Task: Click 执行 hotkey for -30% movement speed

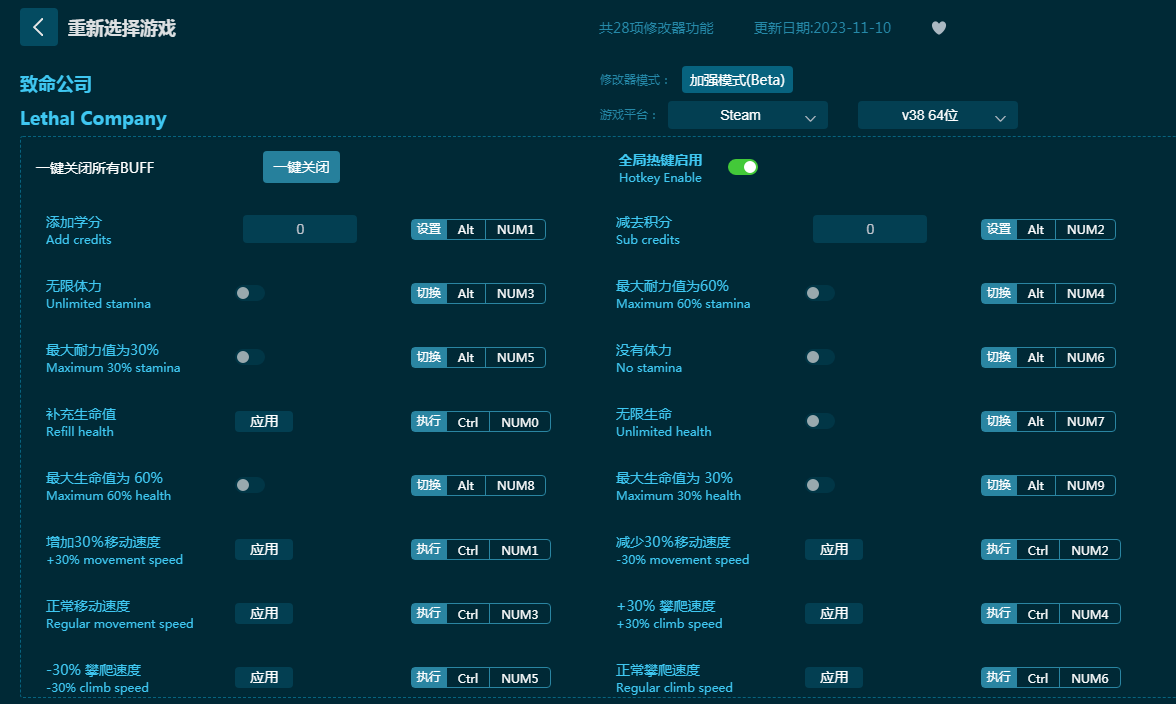Action: [999, 550]
